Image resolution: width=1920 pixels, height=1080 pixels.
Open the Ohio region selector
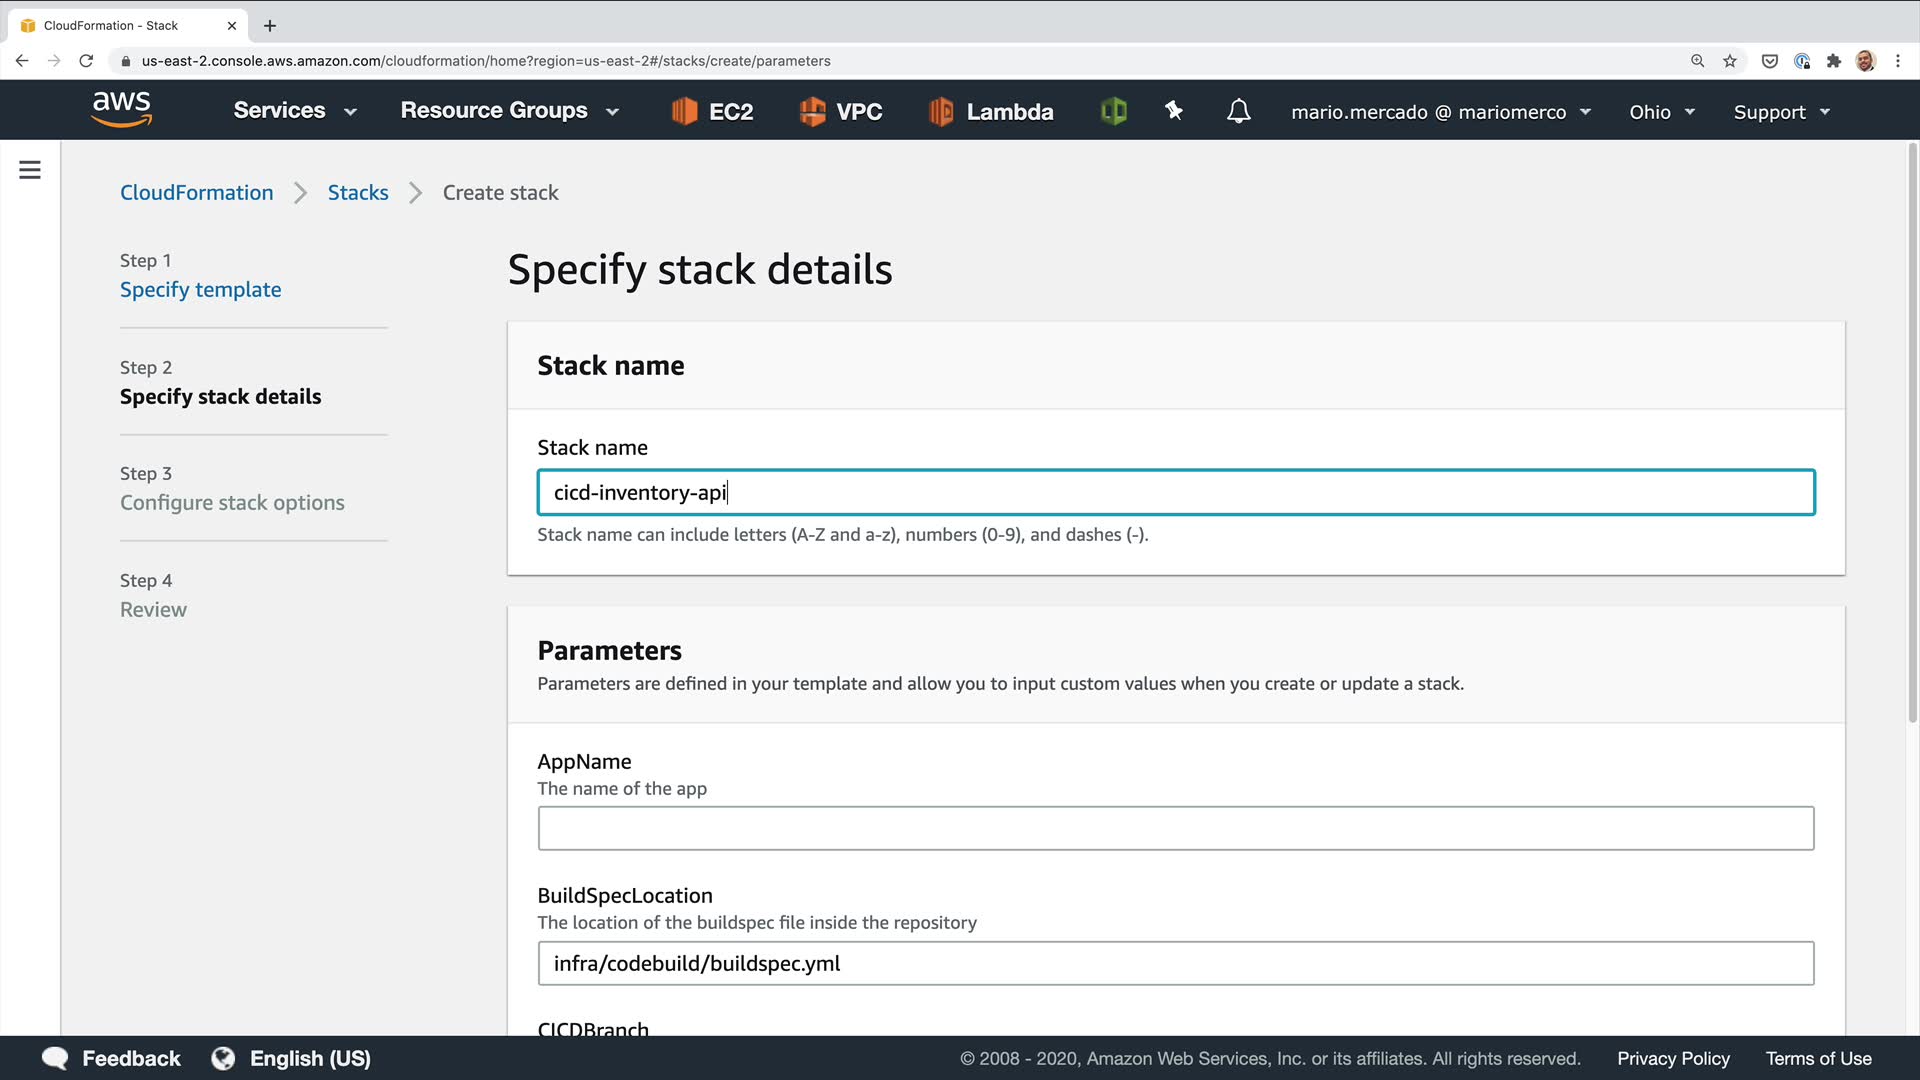point(1661,112)
